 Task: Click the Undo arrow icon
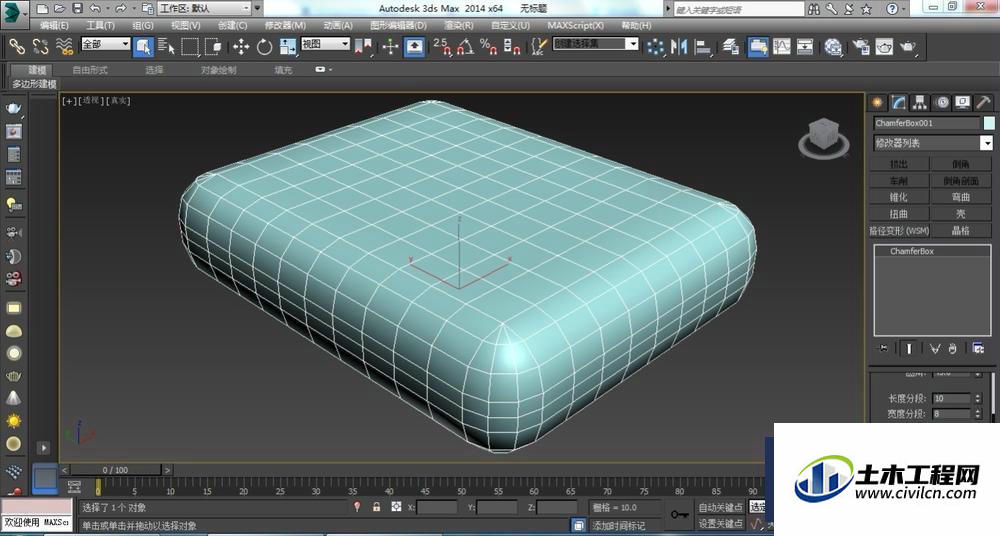pyautogui.click(x=95, y=8)
